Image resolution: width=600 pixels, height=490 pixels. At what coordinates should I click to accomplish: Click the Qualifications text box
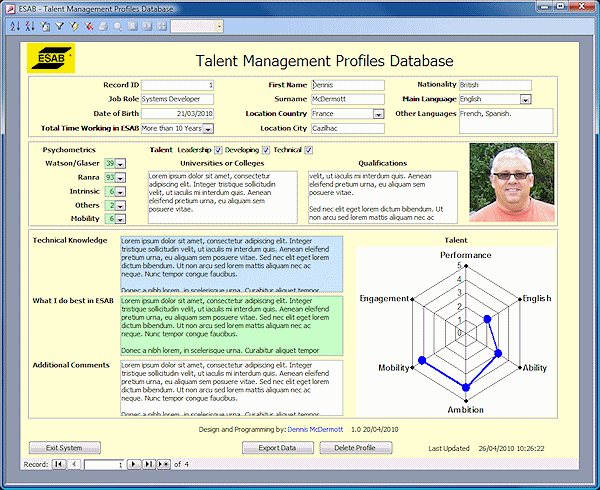click(383, 197)
